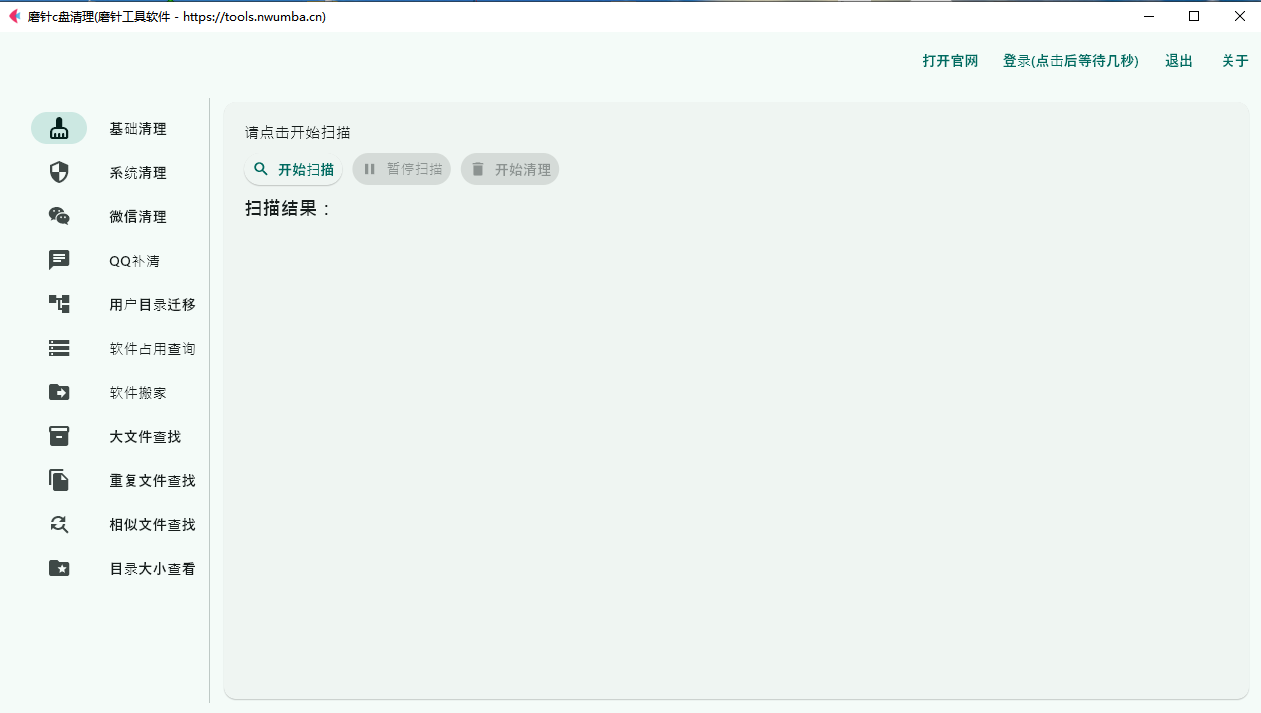Select the 基础清理 brush icon in sidebar
Screen dimensions: 1261x713
[x=58, y=128]
